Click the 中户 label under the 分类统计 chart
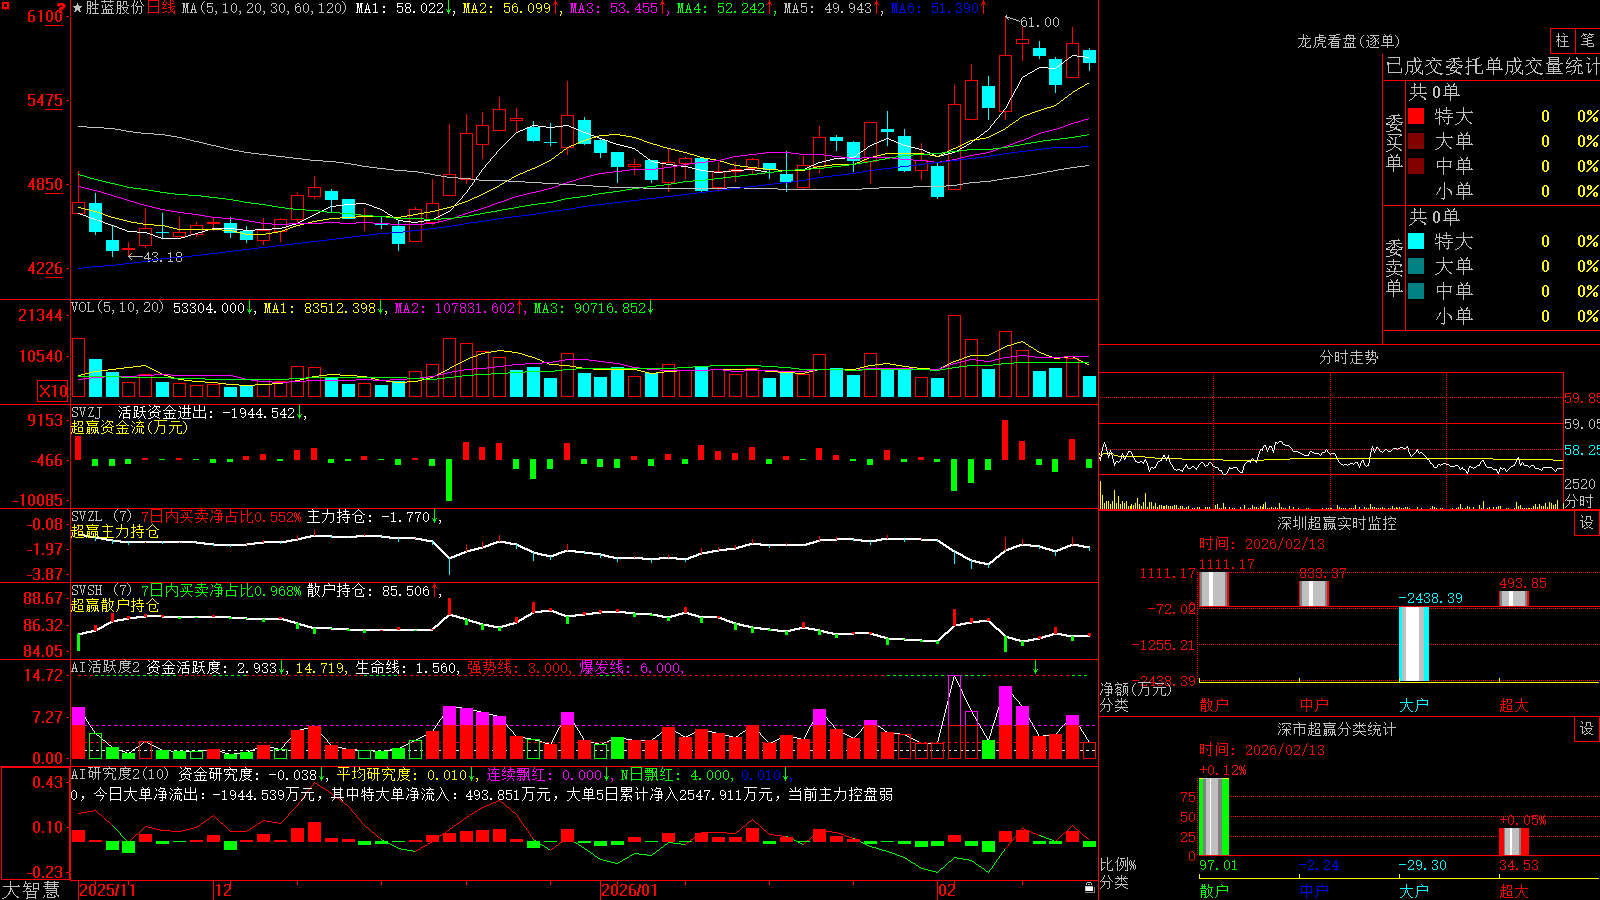Viewport: 1600px width, 900px height. (1313, 890)
